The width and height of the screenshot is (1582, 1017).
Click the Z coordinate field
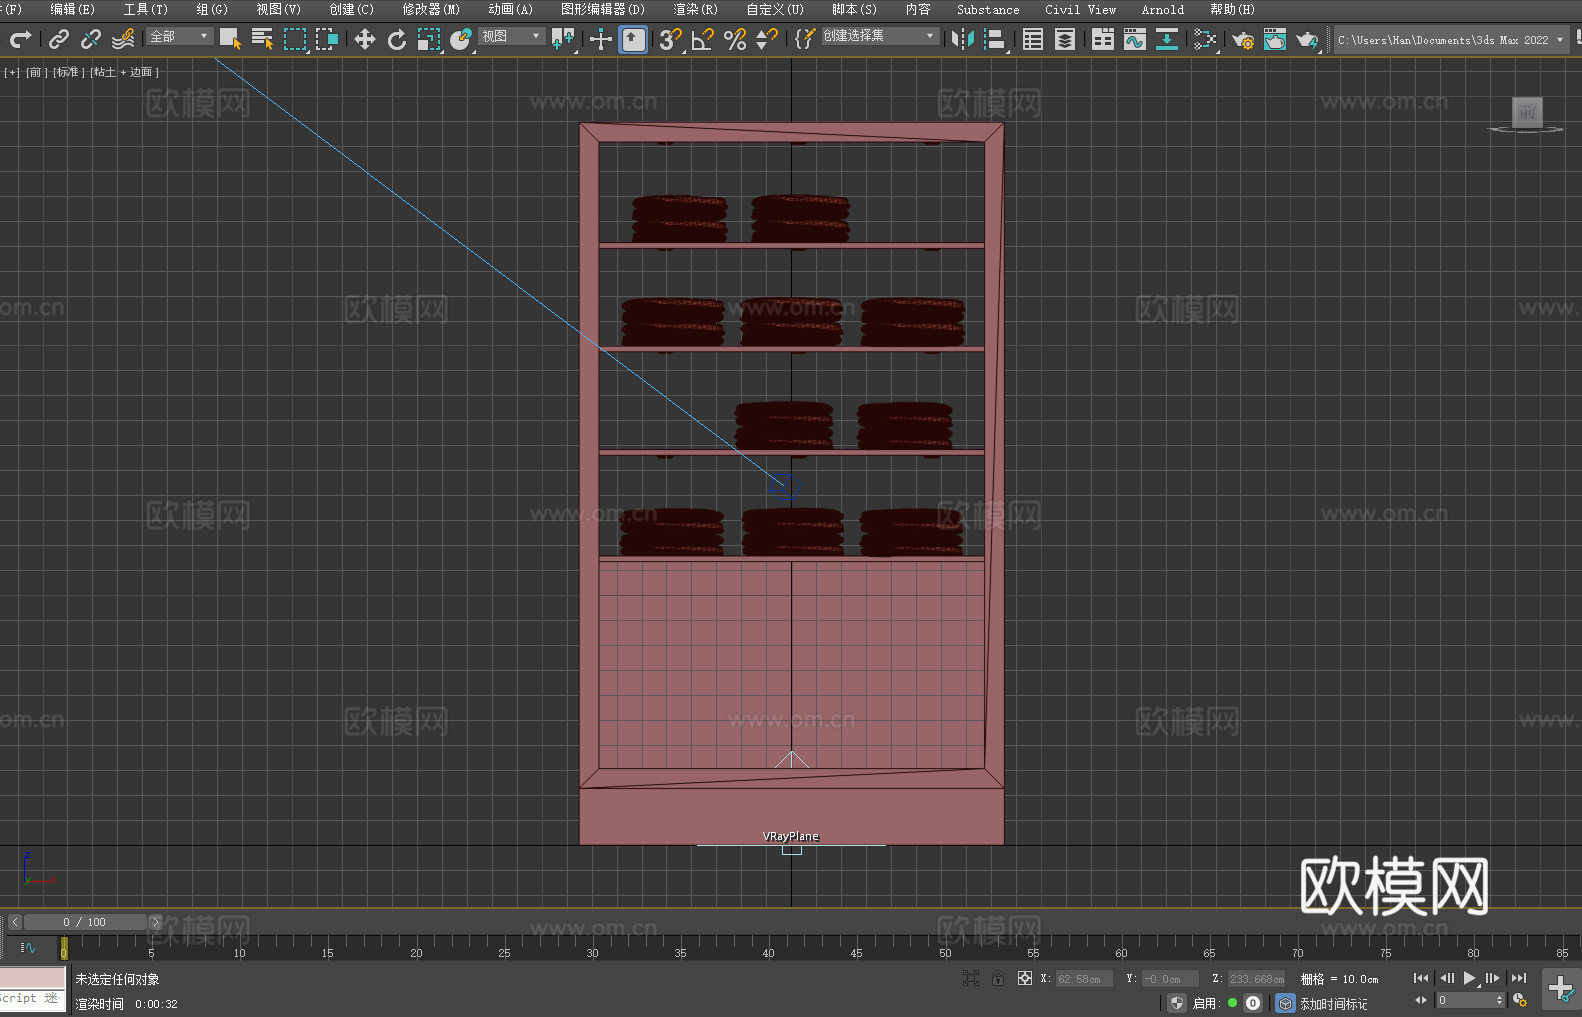coord(1255,979)
